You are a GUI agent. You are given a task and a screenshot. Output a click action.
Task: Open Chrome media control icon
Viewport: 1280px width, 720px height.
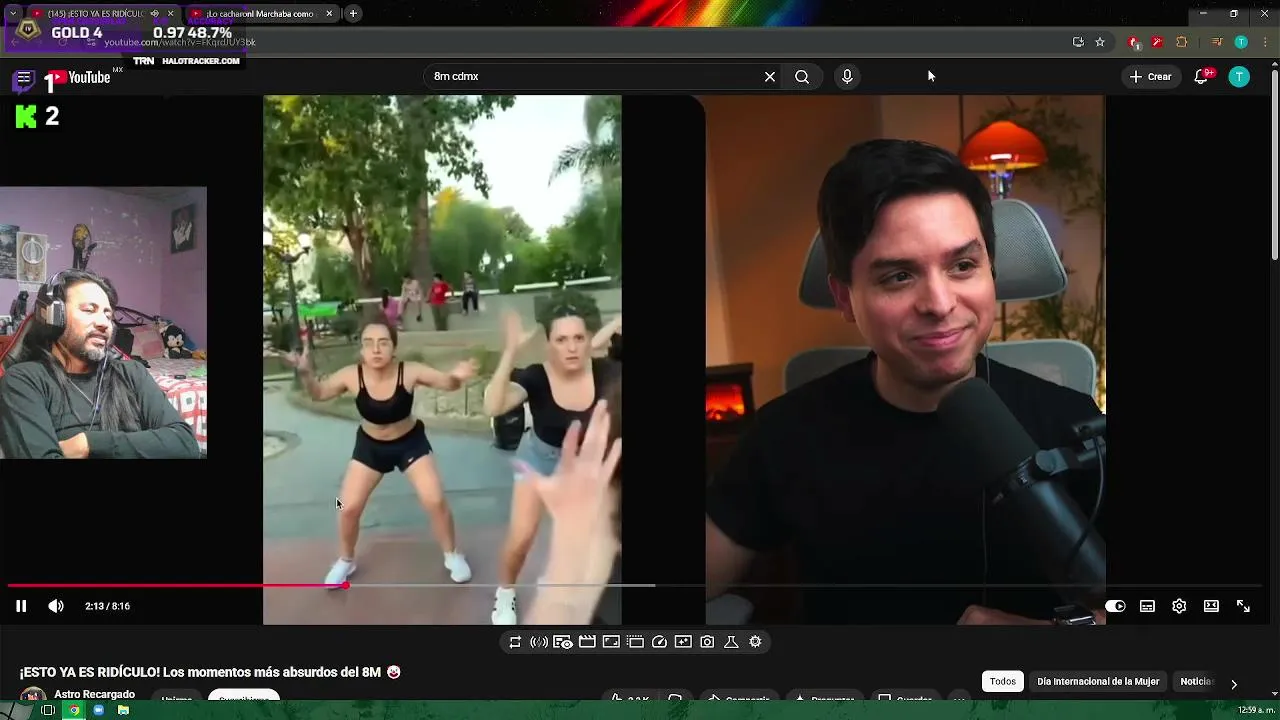point(1217,42)
